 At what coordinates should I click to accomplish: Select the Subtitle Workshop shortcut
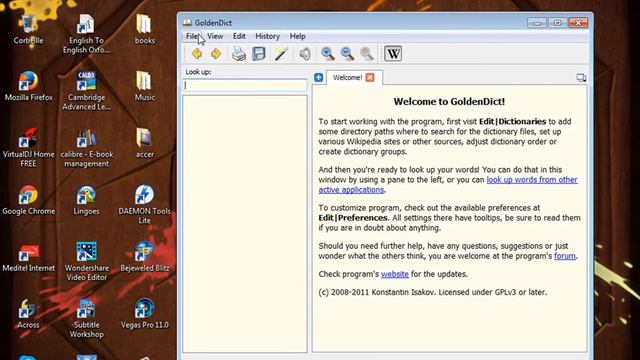coord(86,318)
